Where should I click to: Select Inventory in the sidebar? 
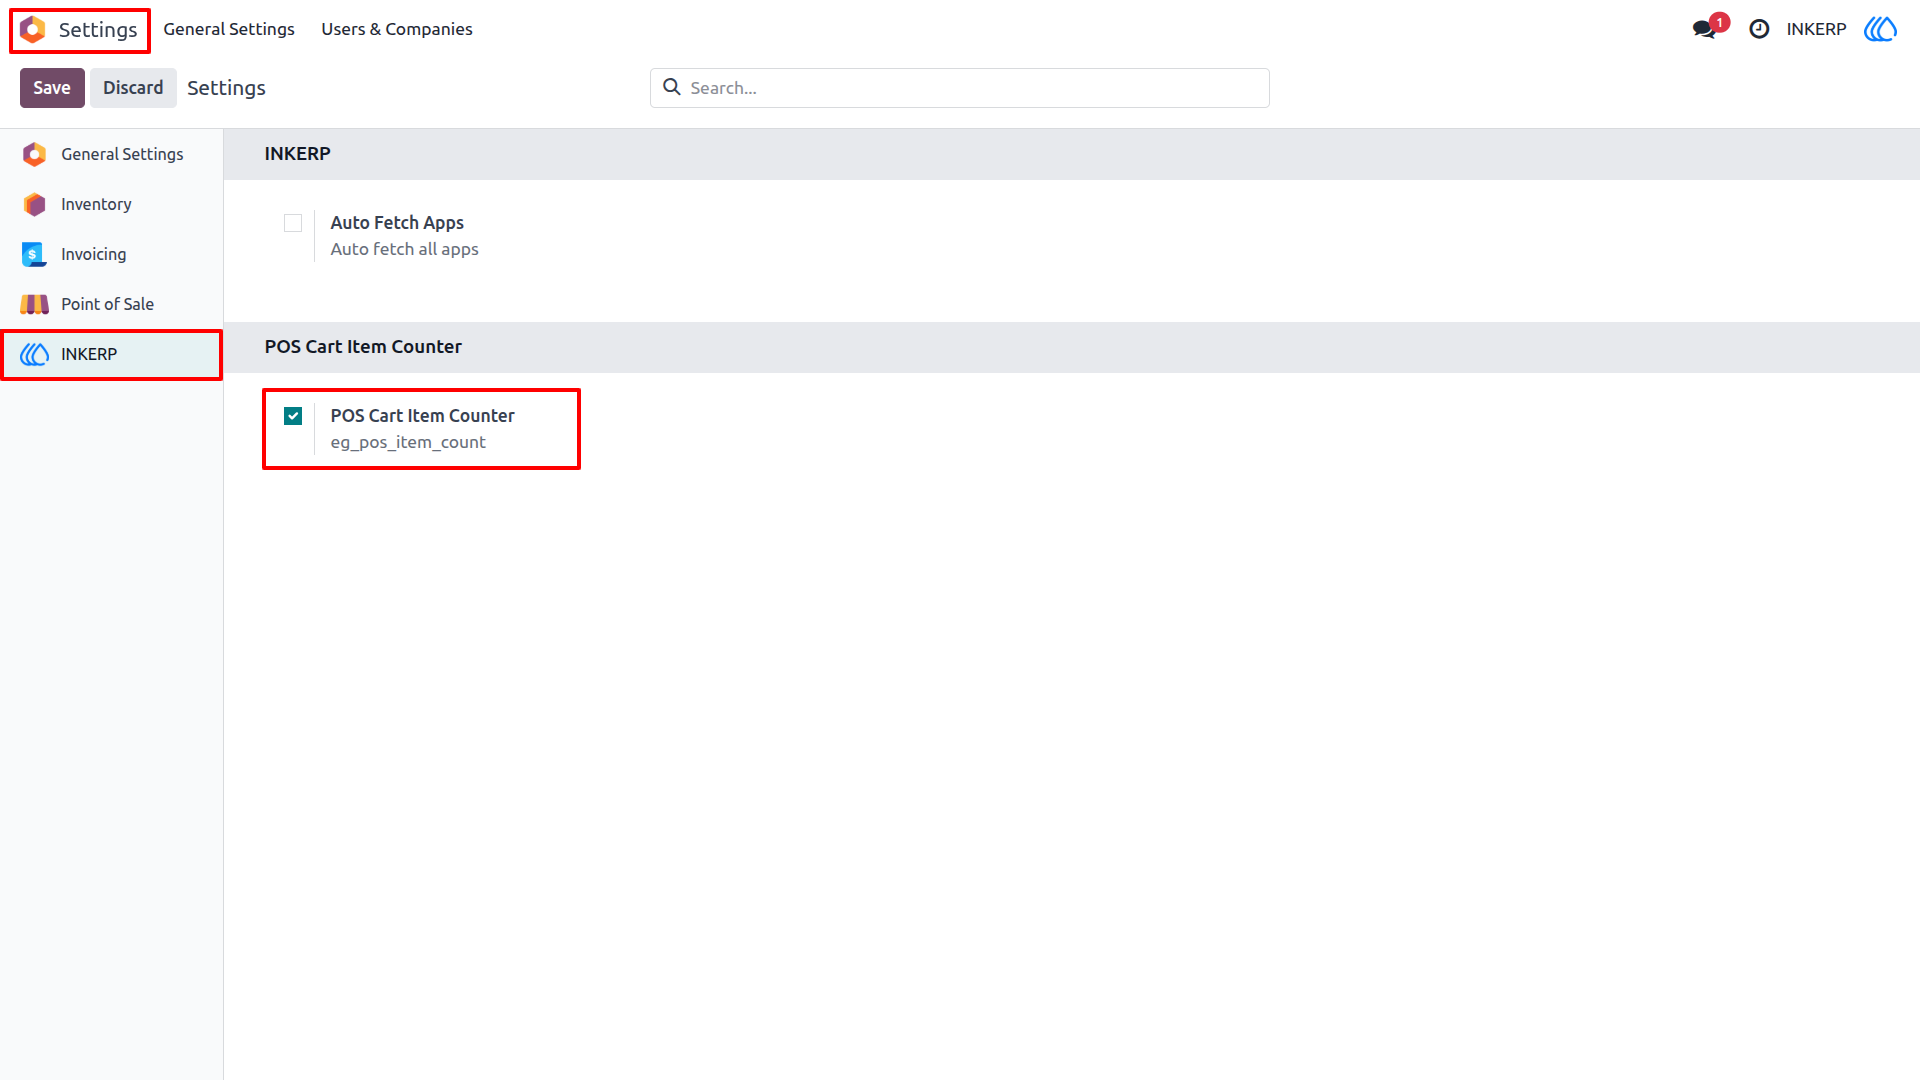(112, 204)
